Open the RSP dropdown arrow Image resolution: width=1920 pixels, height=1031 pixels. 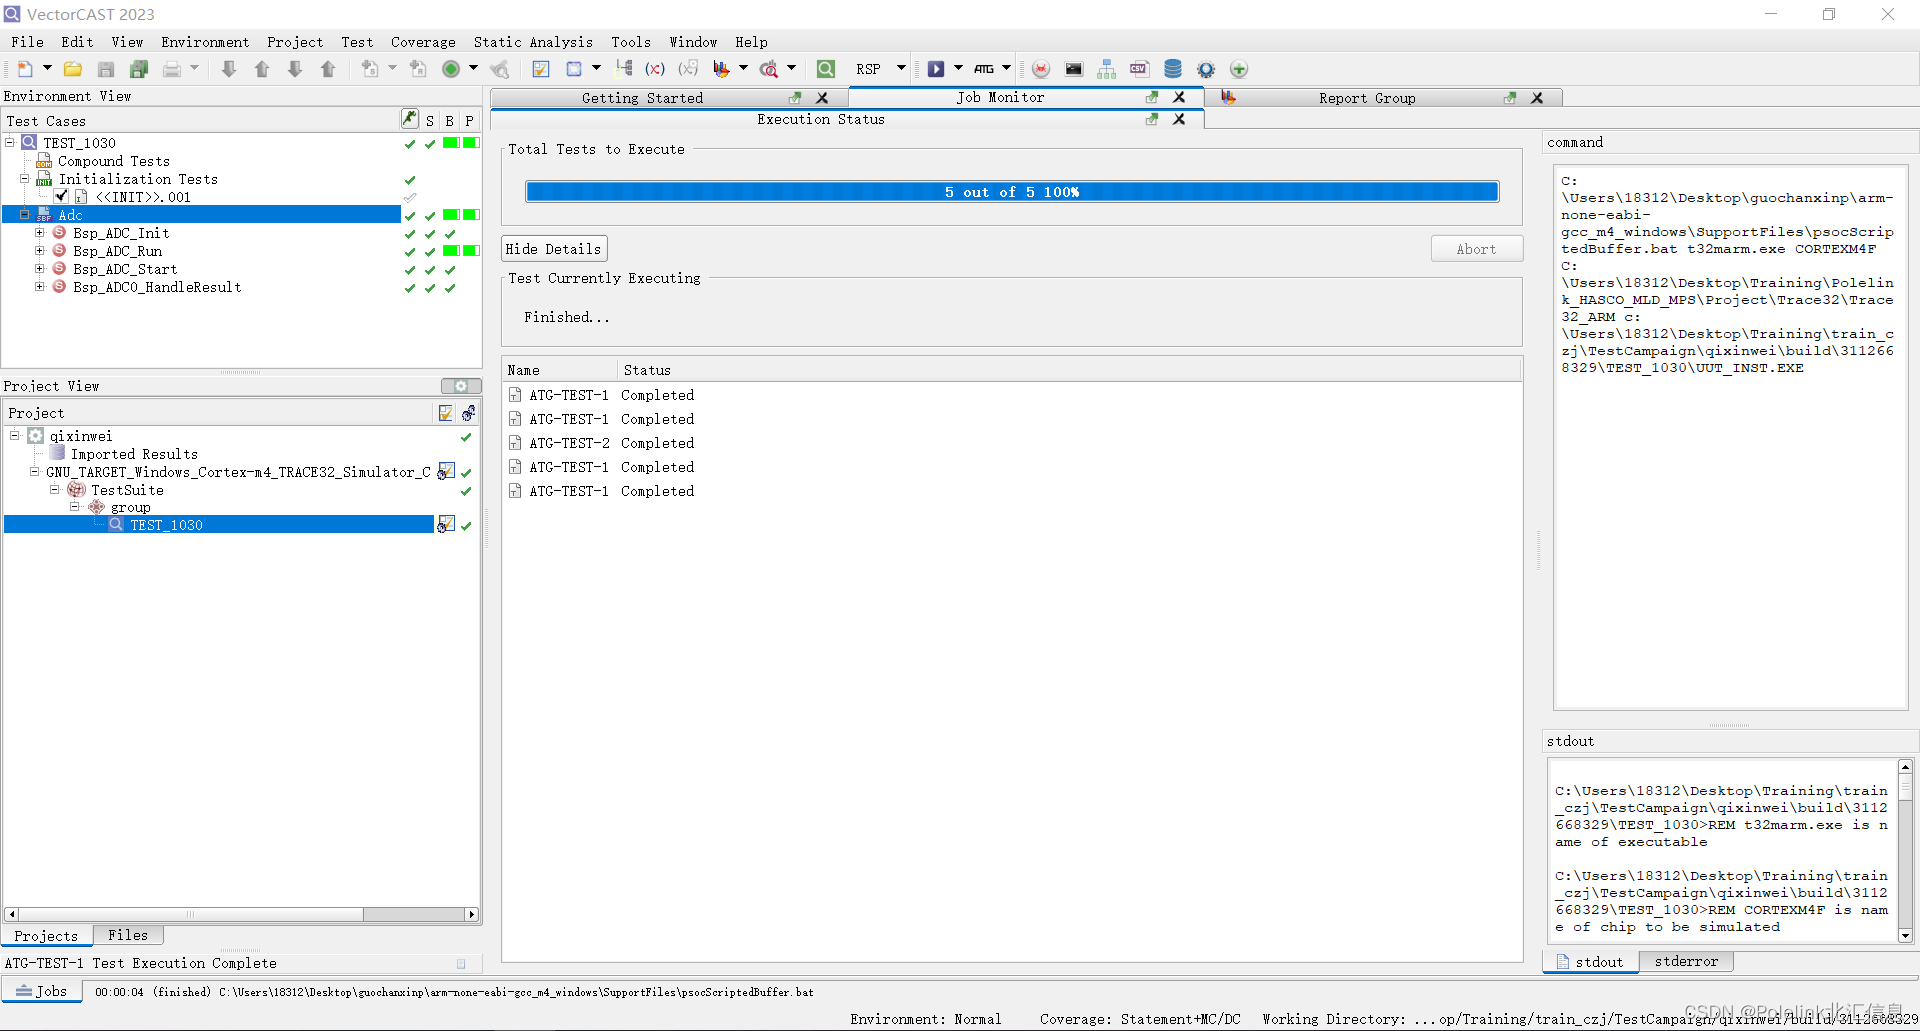click(x=901, y=69)
